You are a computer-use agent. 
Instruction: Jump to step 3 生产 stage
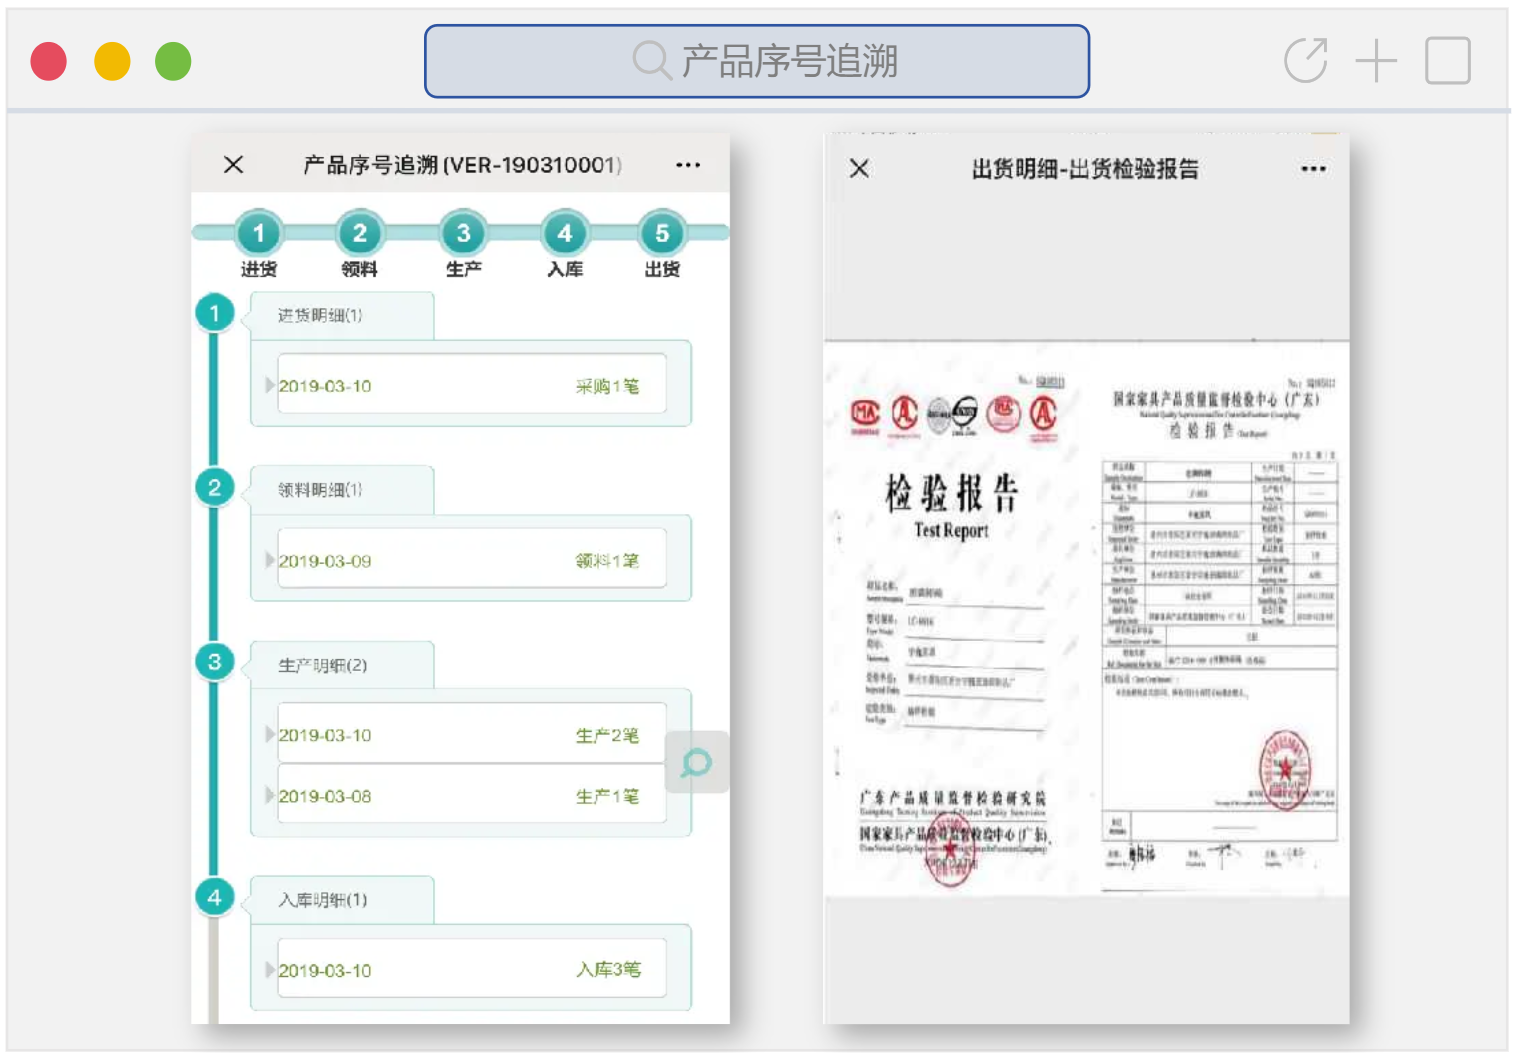point(463,235)
